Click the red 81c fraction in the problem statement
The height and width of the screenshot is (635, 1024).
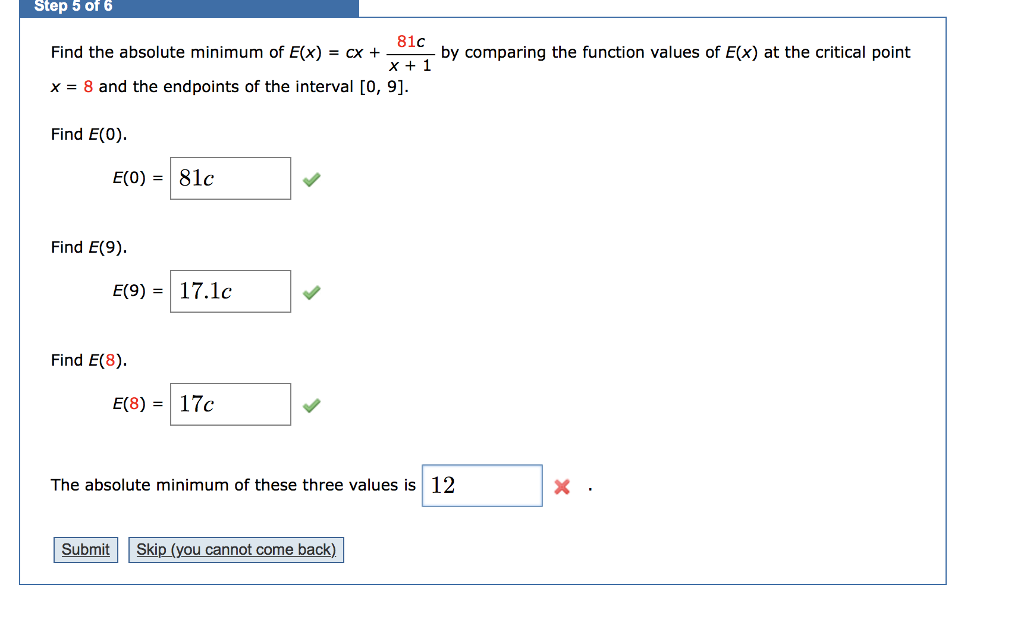(x=408, y=42)
